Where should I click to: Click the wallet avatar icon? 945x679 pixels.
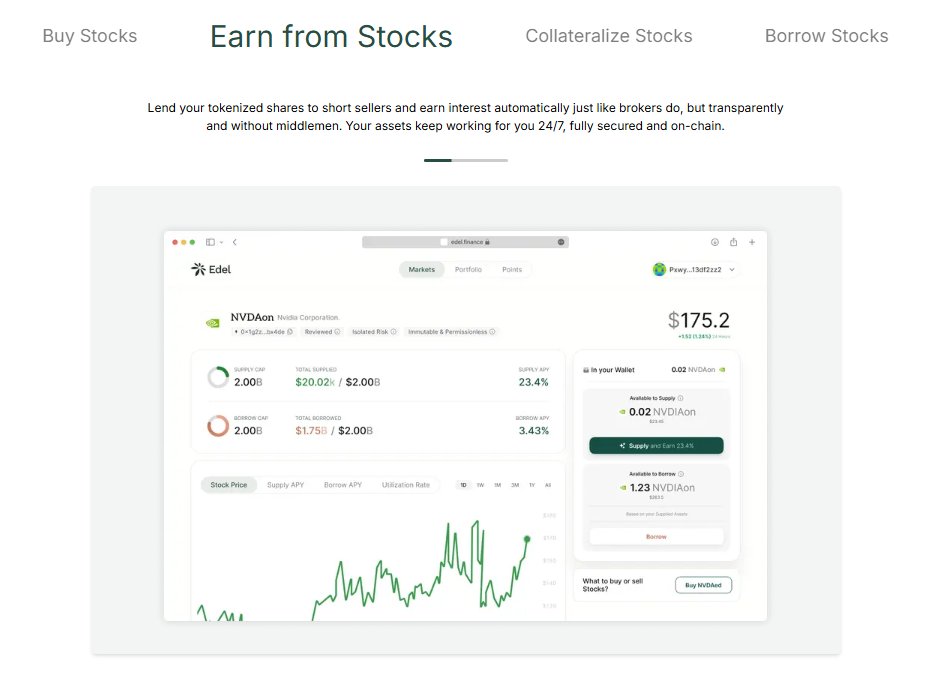click(659, 269)
